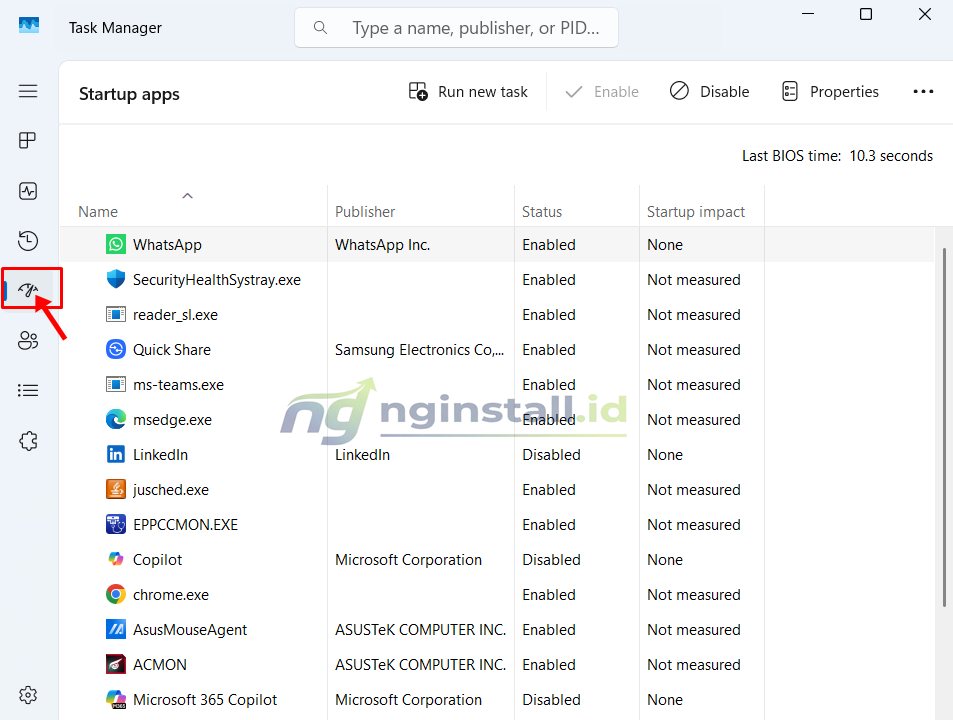The height and width of the screenshot is (720, 953).
Task: Click the Task Manager app logo
Action: tap(29, 26)
